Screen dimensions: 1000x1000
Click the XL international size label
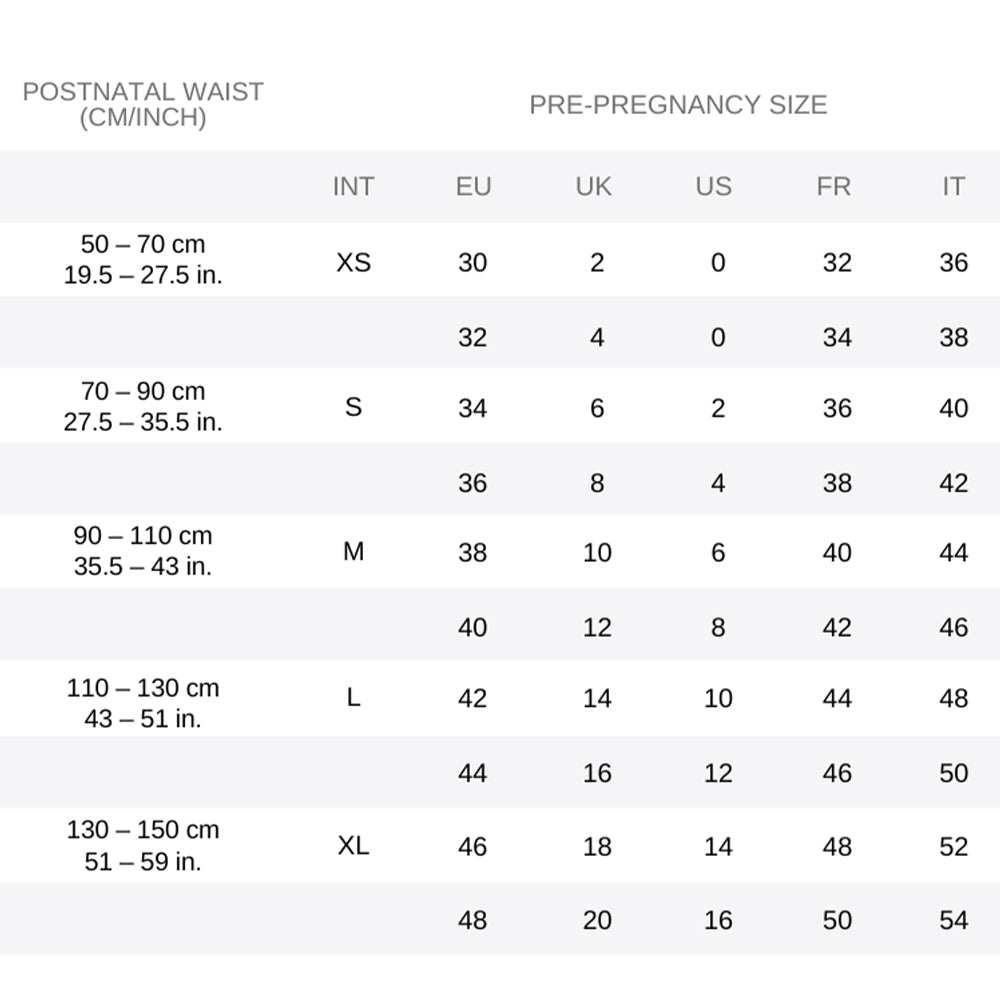[353, 846]
